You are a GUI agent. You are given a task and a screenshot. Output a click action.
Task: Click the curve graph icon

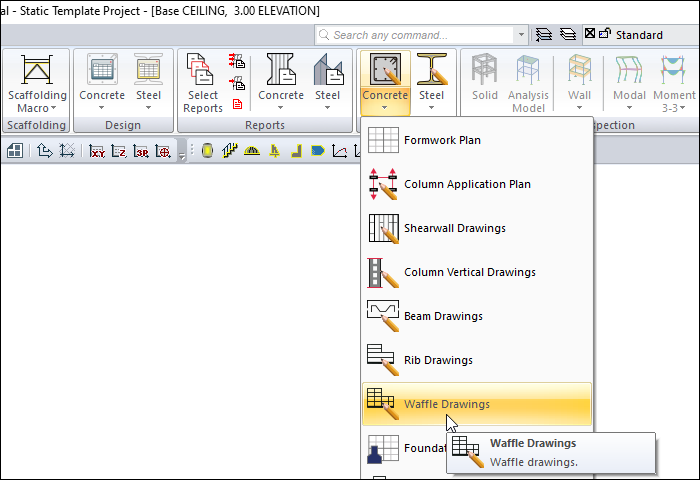(339, 151)
